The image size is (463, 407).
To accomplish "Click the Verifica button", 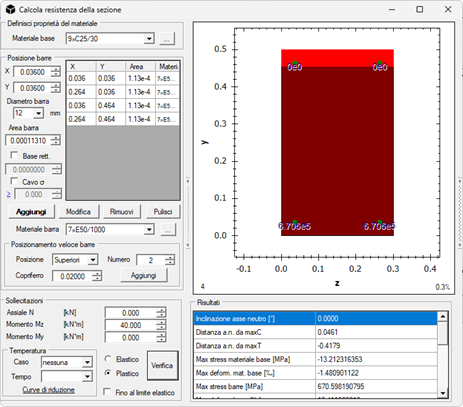I will [x=163, y=366].
